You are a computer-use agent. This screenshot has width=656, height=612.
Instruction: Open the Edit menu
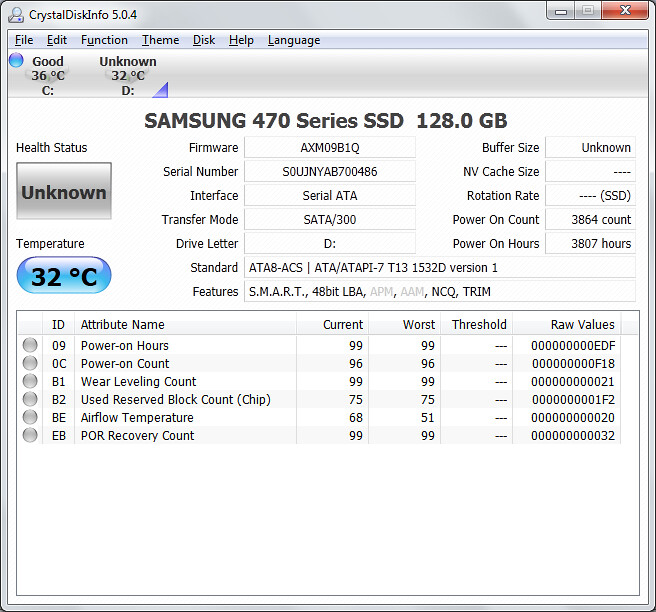(57, 40)
